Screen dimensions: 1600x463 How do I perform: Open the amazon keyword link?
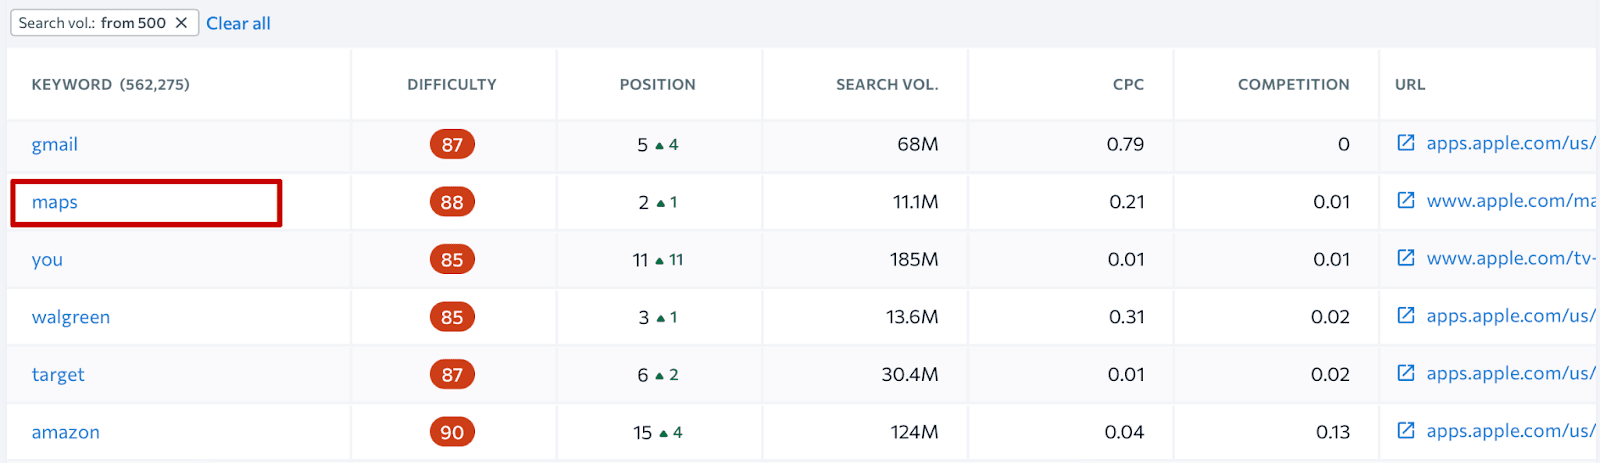click(66, 432)
